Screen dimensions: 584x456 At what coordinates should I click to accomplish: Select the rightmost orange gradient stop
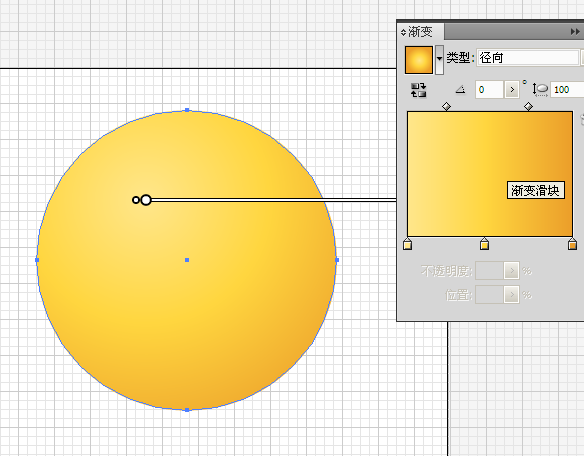click(x=572, y=244)
